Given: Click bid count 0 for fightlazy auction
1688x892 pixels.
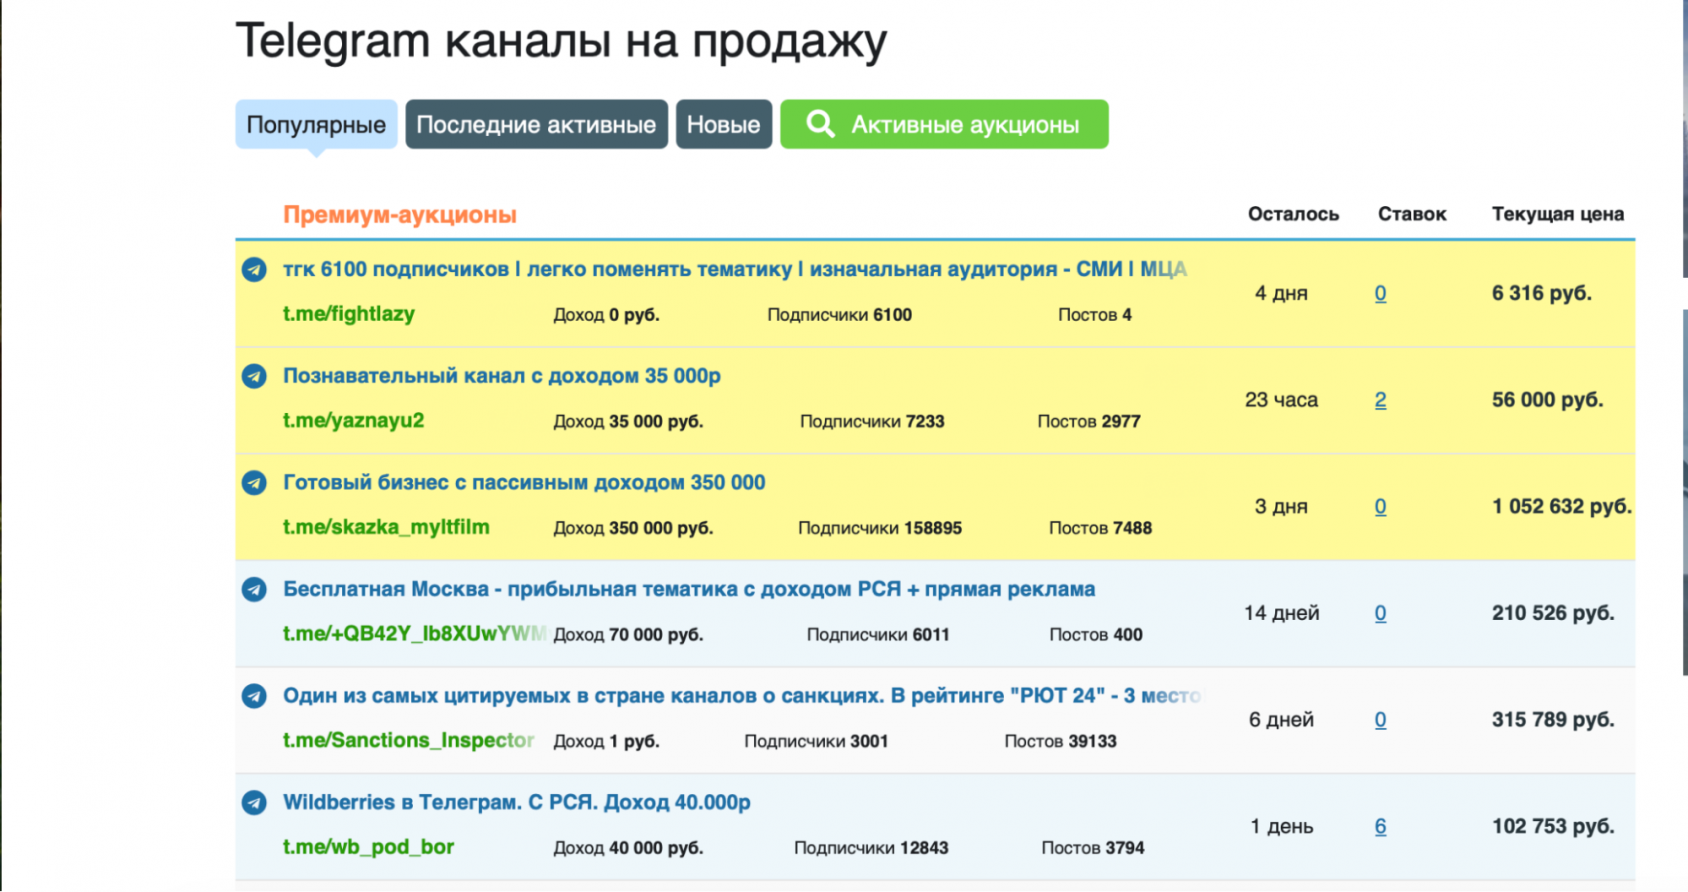Looking at the screenshot, I should click(x=1380, y=293).
